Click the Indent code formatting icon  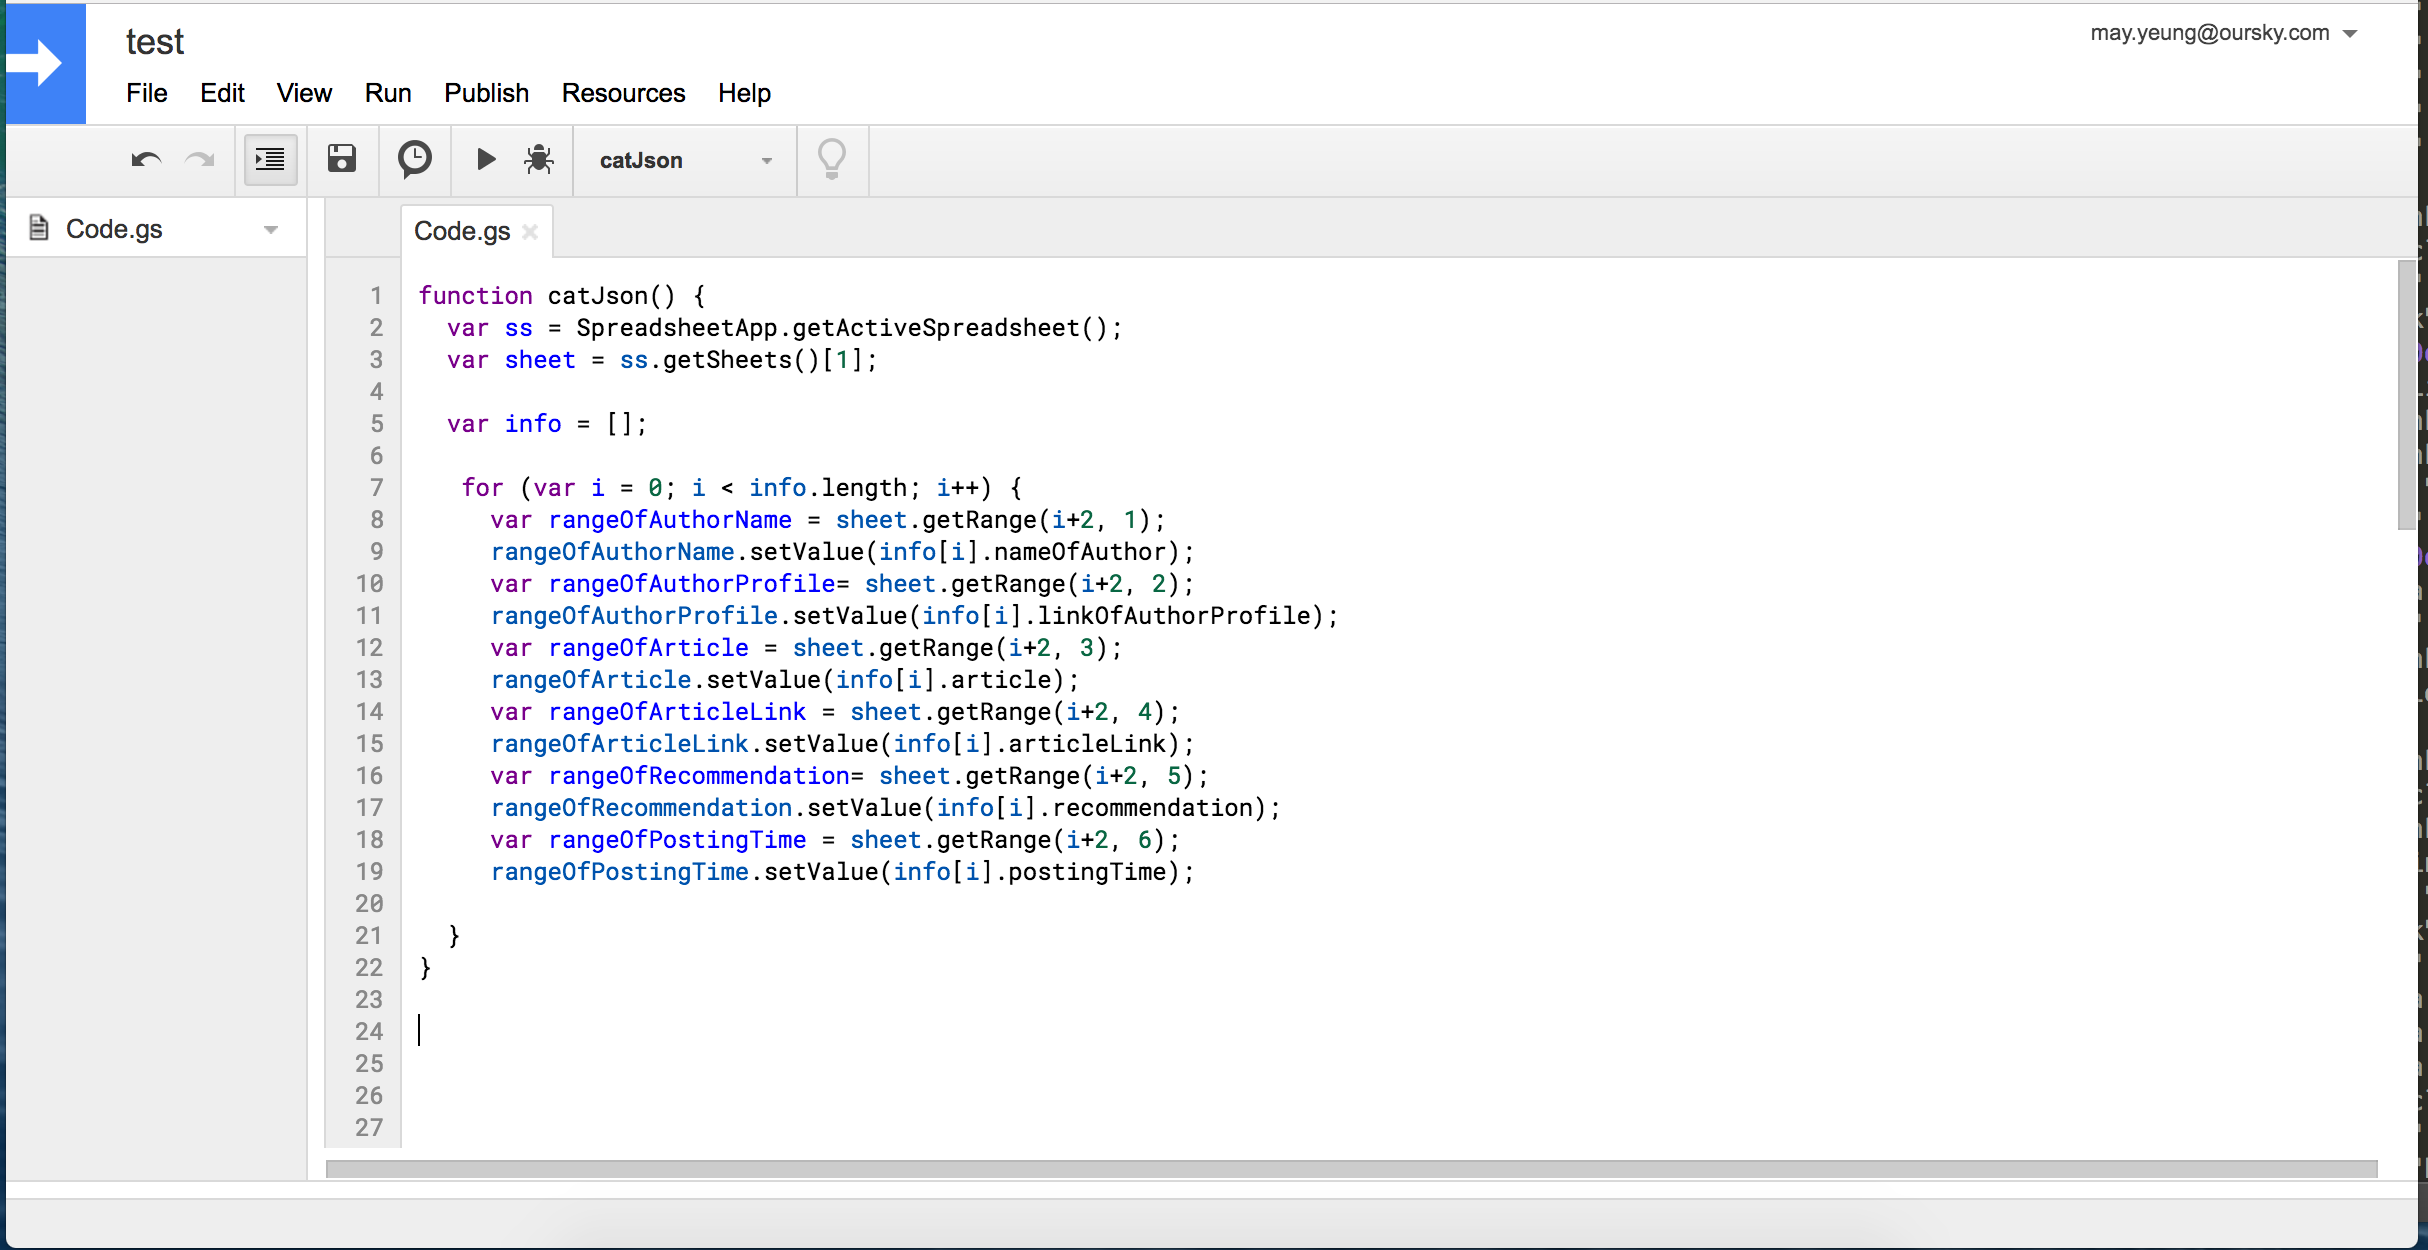click(269, 159)
